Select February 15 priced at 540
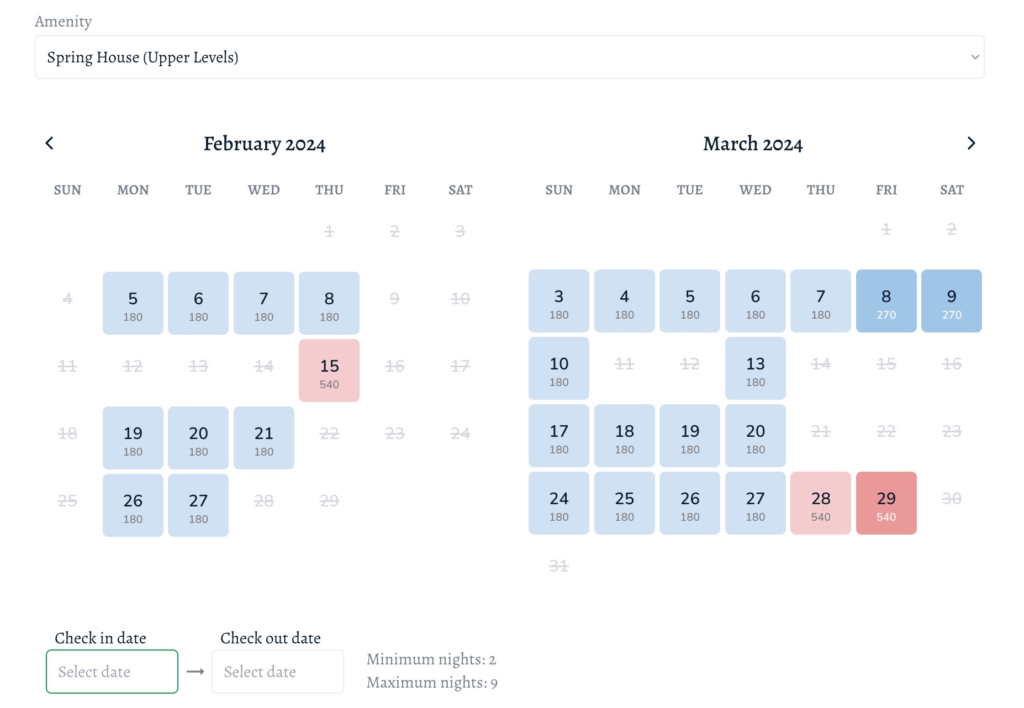Viewport: 1024px width, 708px height. pos(329,371)
